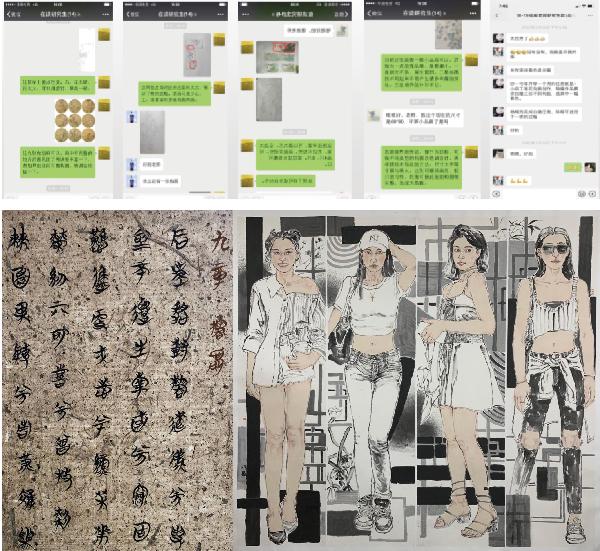Image resolution: width=600 pixels, height=551 pixels.
Task: Open the three-dot menu in the fifth chat screenshot
Action: 590,16
